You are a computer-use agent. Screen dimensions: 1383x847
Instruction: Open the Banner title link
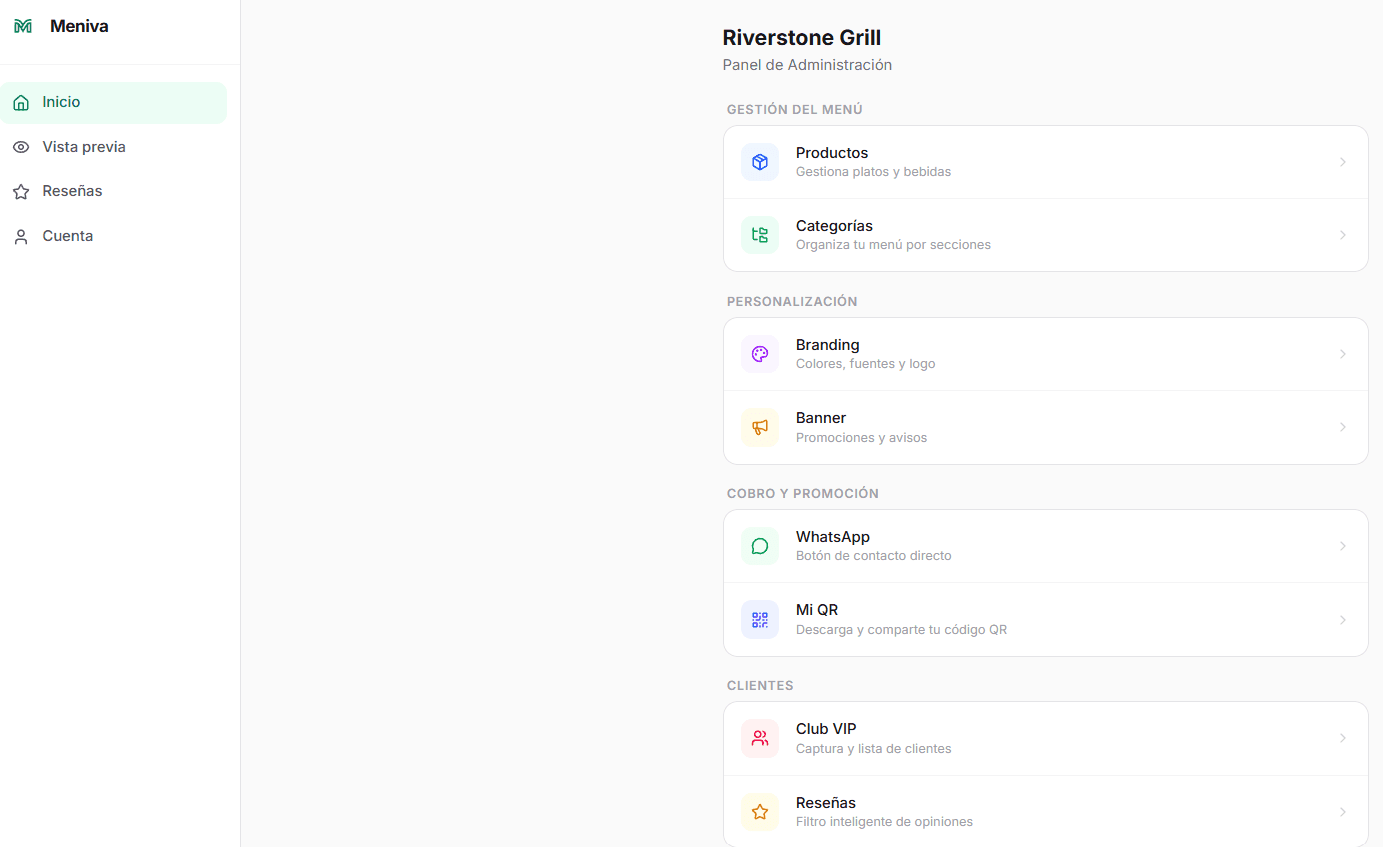click(x=821, y=418)
